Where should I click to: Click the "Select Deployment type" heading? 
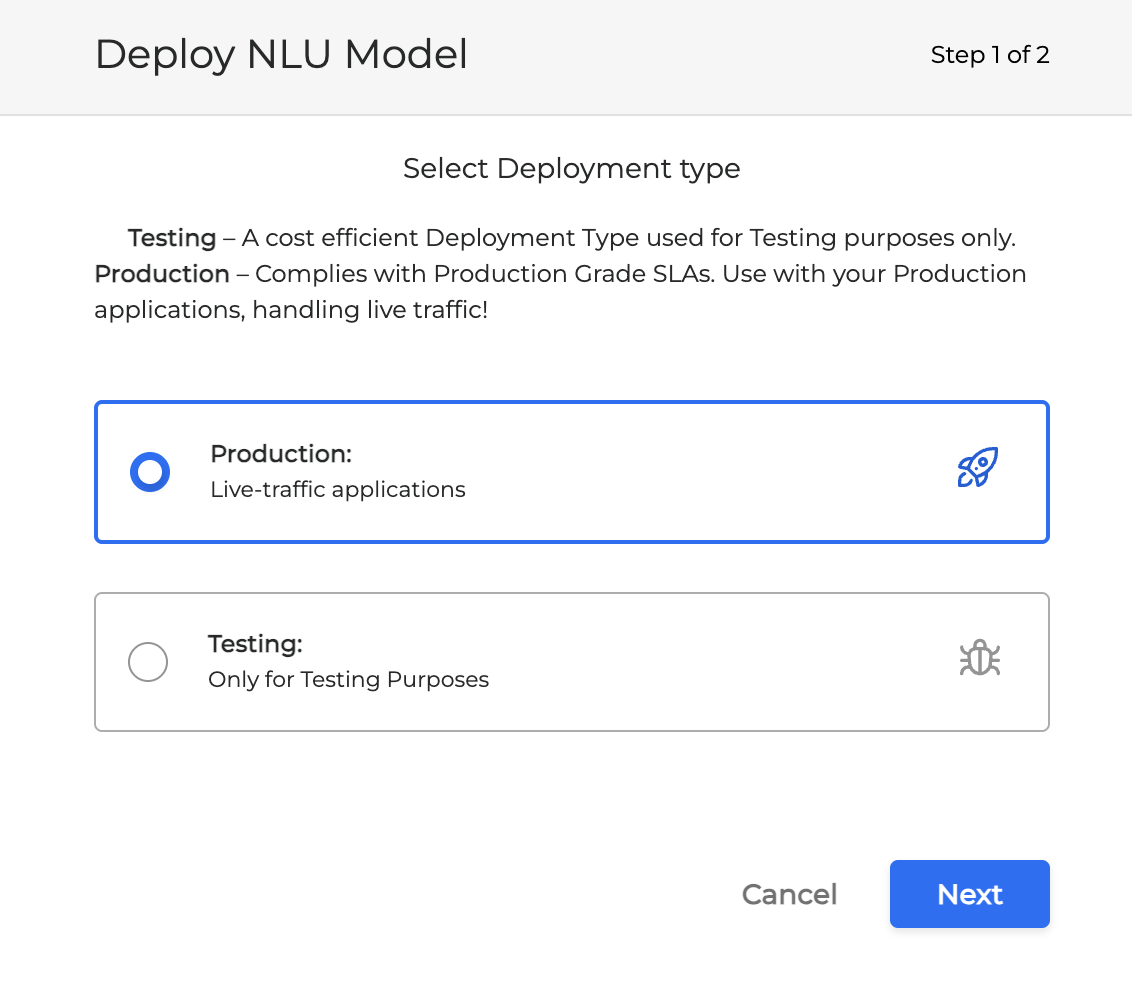coord(571,168)
